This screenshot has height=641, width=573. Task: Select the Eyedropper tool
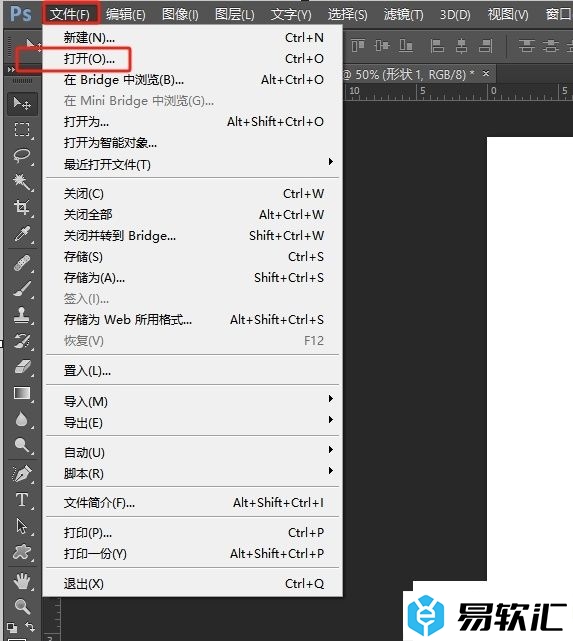point(22,234)
